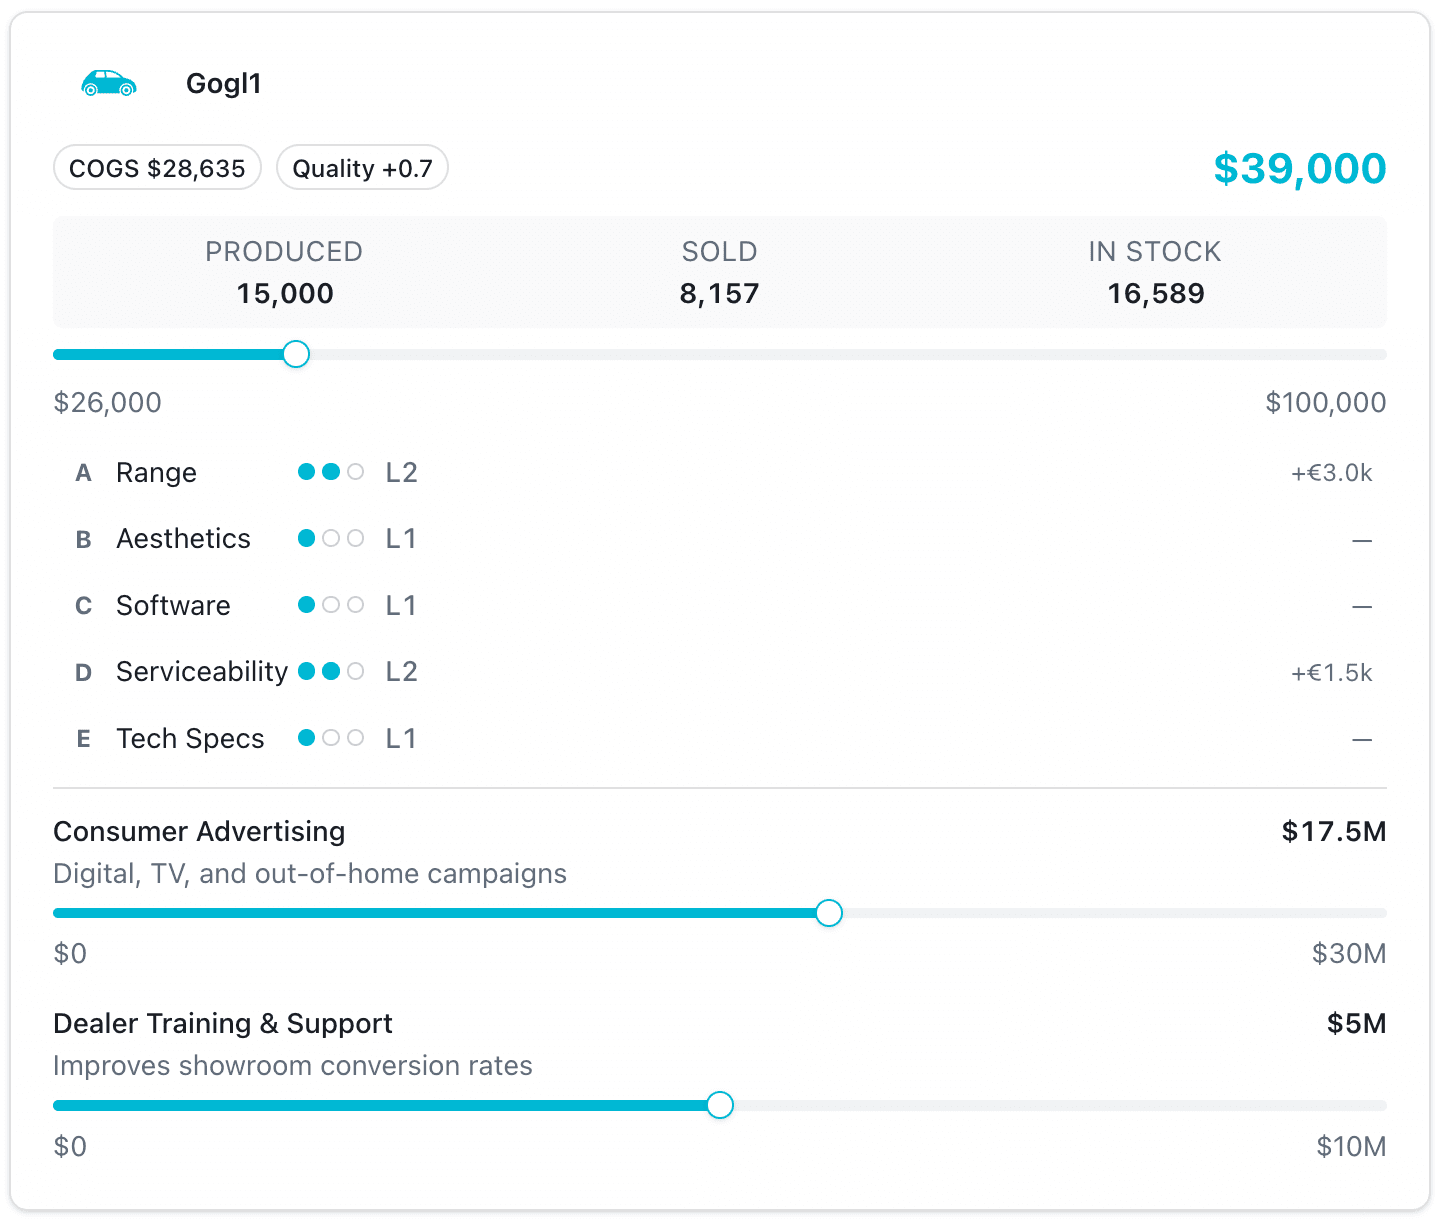Click the SOLD count 8,157
The image size is (1446, 1226).
pyautogui.click(x=719, y=293)
